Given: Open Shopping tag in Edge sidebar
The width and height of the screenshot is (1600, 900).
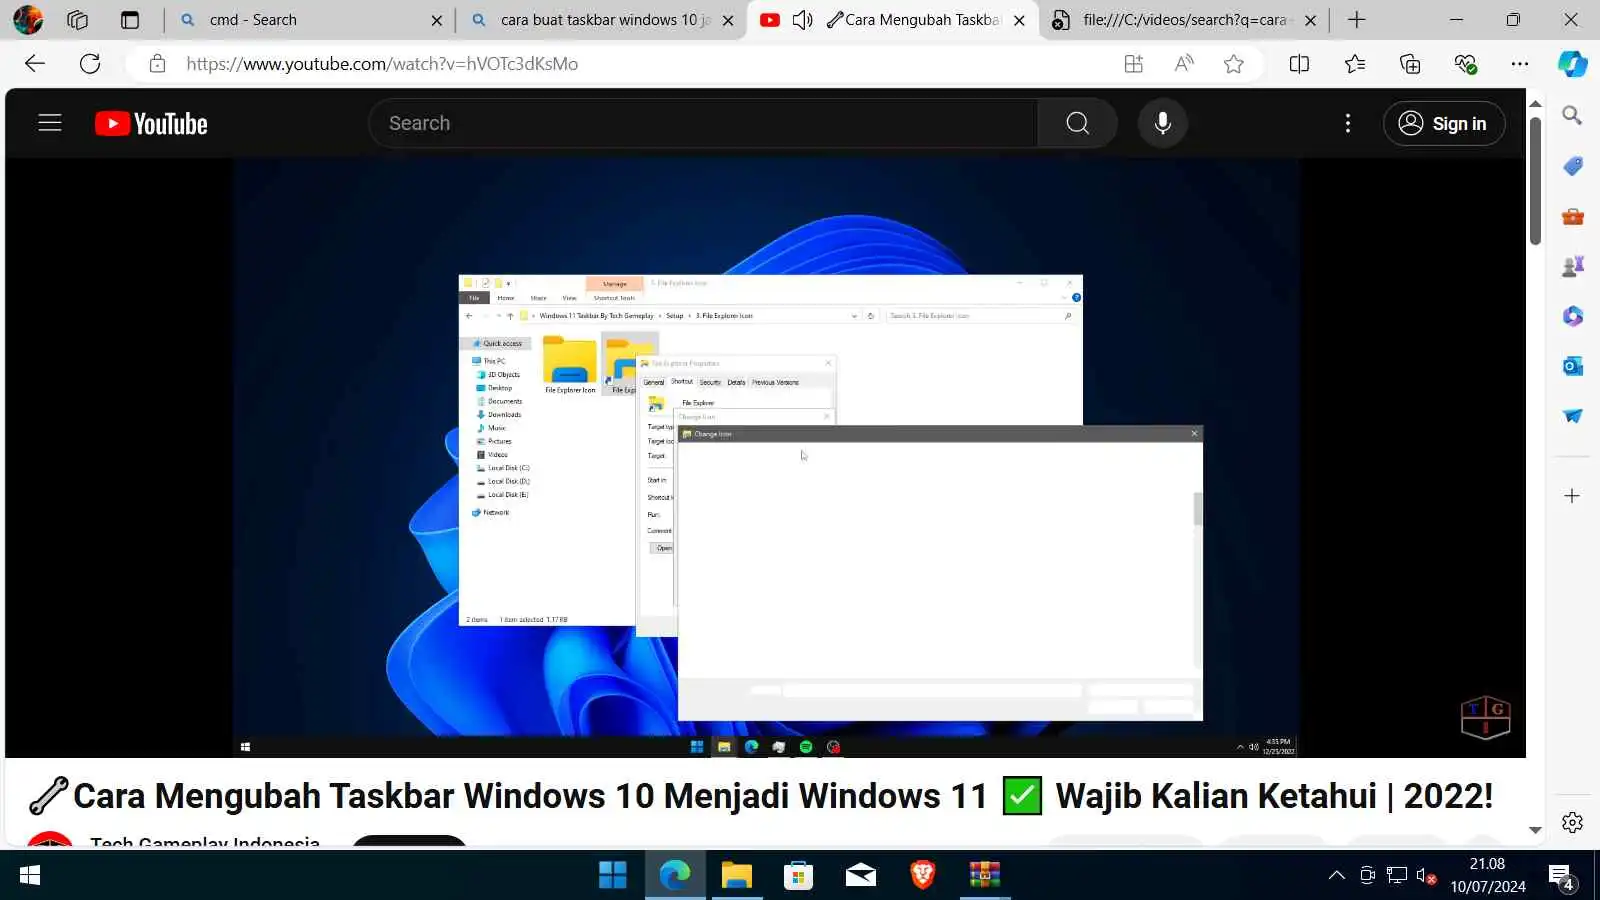Looking at the screenshot, I should point(1572,166).
